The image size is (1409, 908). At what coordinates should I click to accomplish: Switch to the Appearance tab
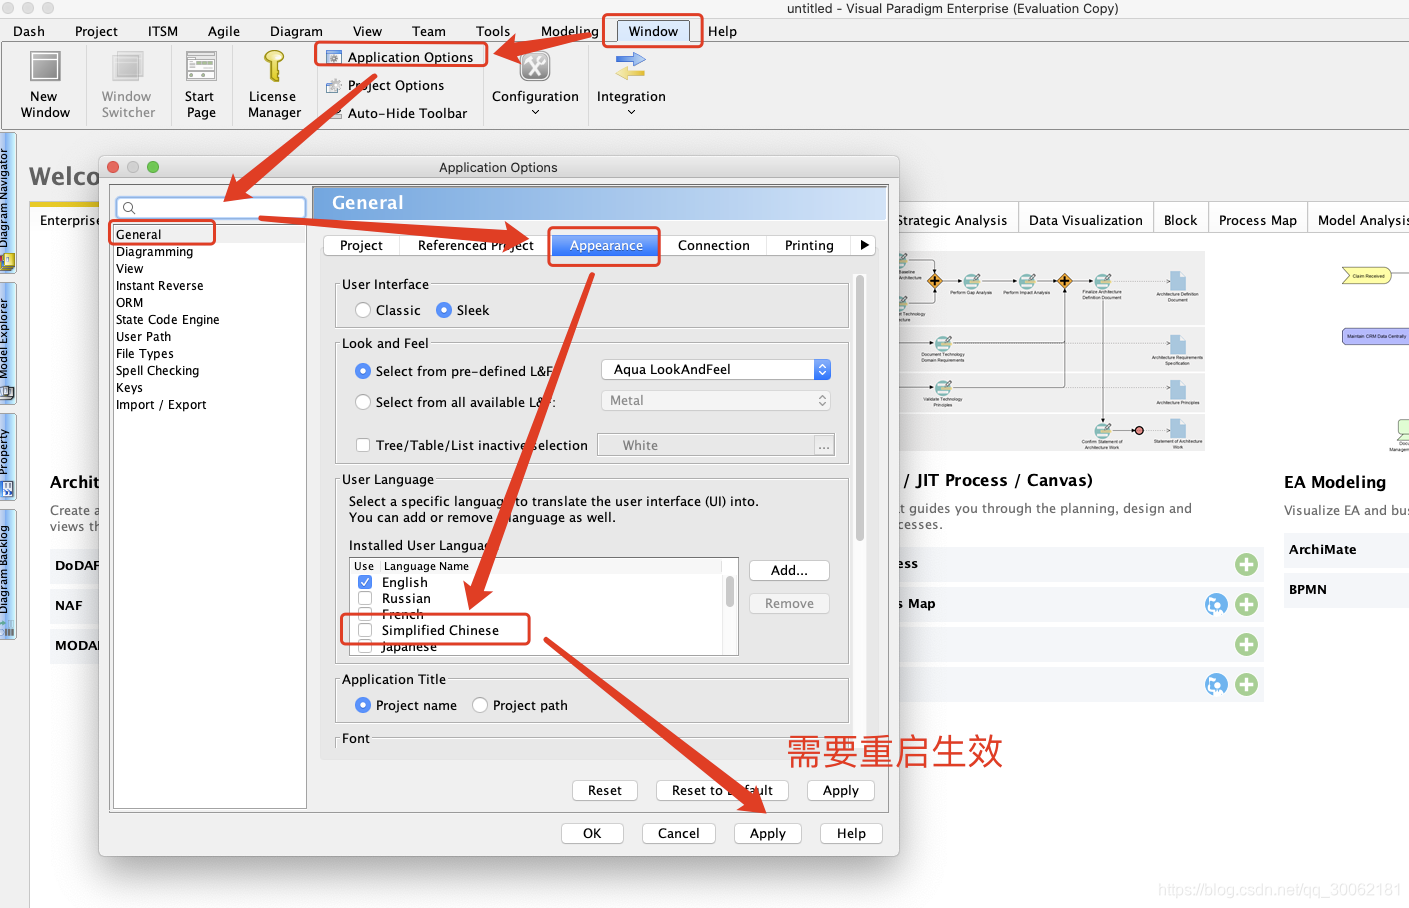[606, 245]
